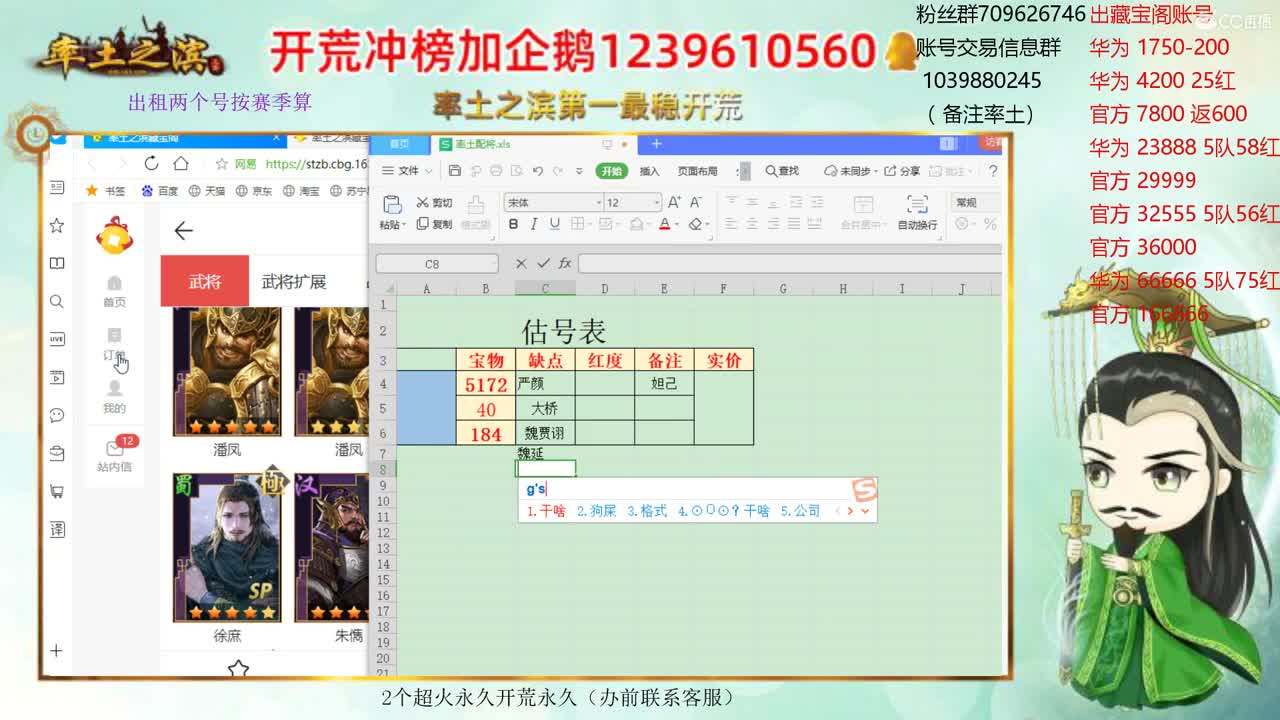Open the 百度 bookmark

click(x=160, y=190)
